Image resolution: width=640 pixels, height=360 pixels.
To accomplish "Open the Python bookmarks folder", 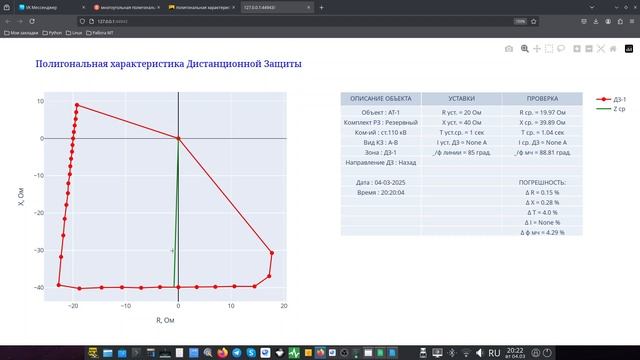I will (52, 33).
